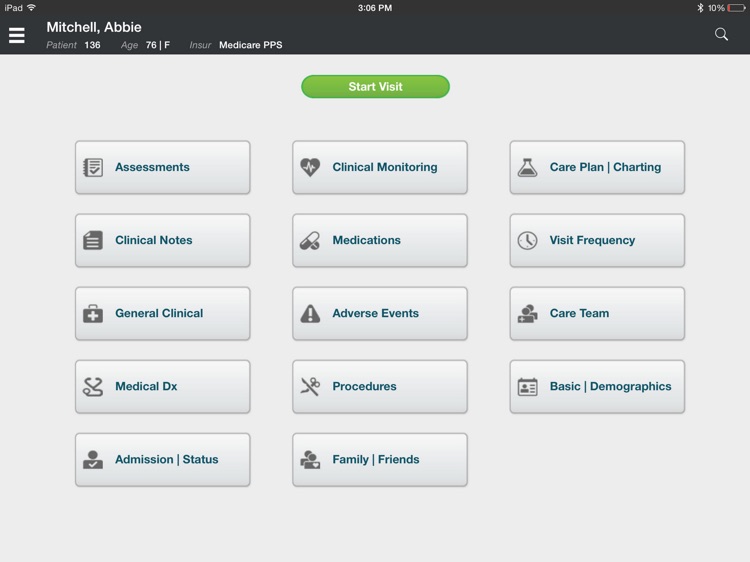Viewport: 750px width, 562px height.
Task: Open Procedures via the scissors icon
Action: (310, 386)
